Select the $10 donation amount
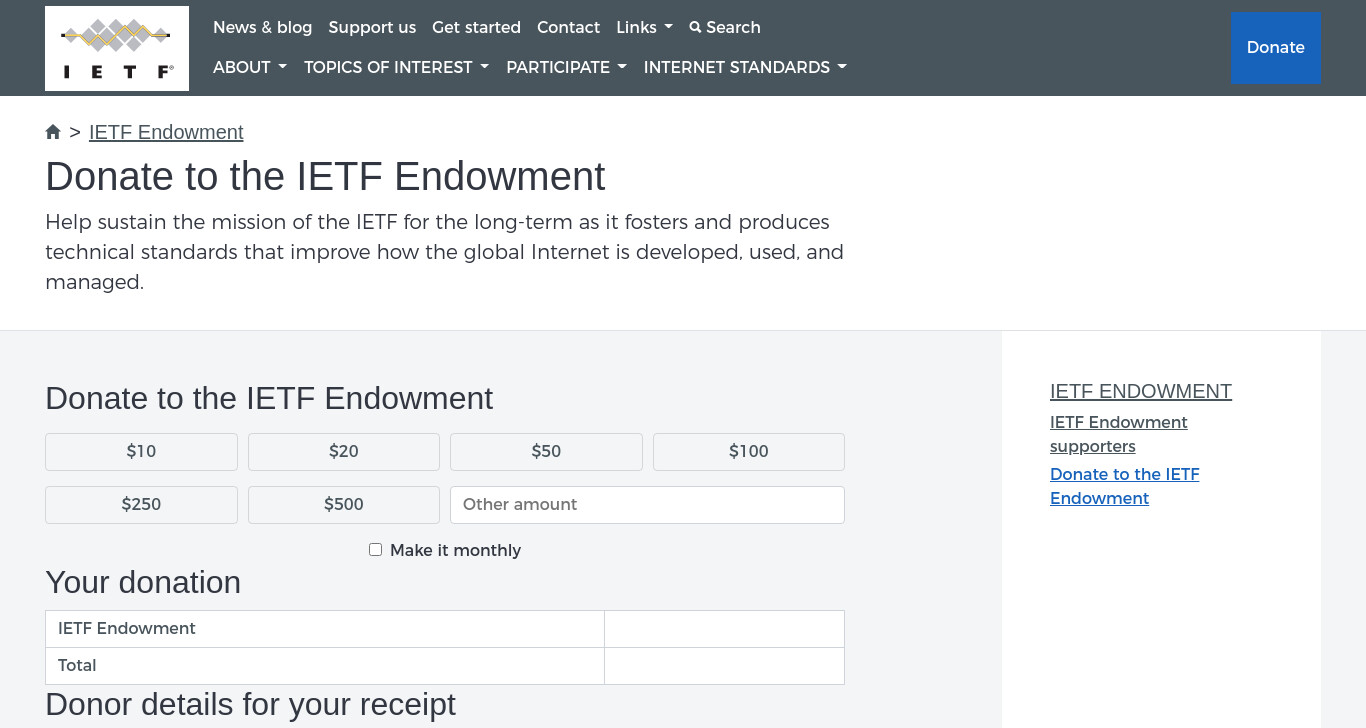The width and height of the screenshot is (1366, 728). click(141, 452)
